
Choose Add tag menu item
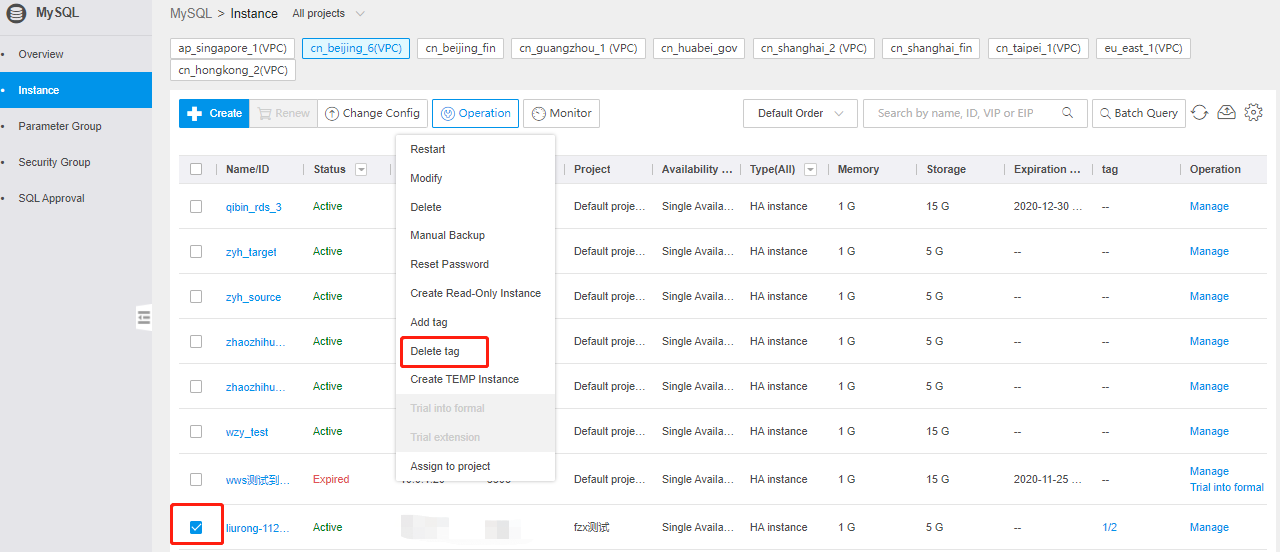[475, 322]
